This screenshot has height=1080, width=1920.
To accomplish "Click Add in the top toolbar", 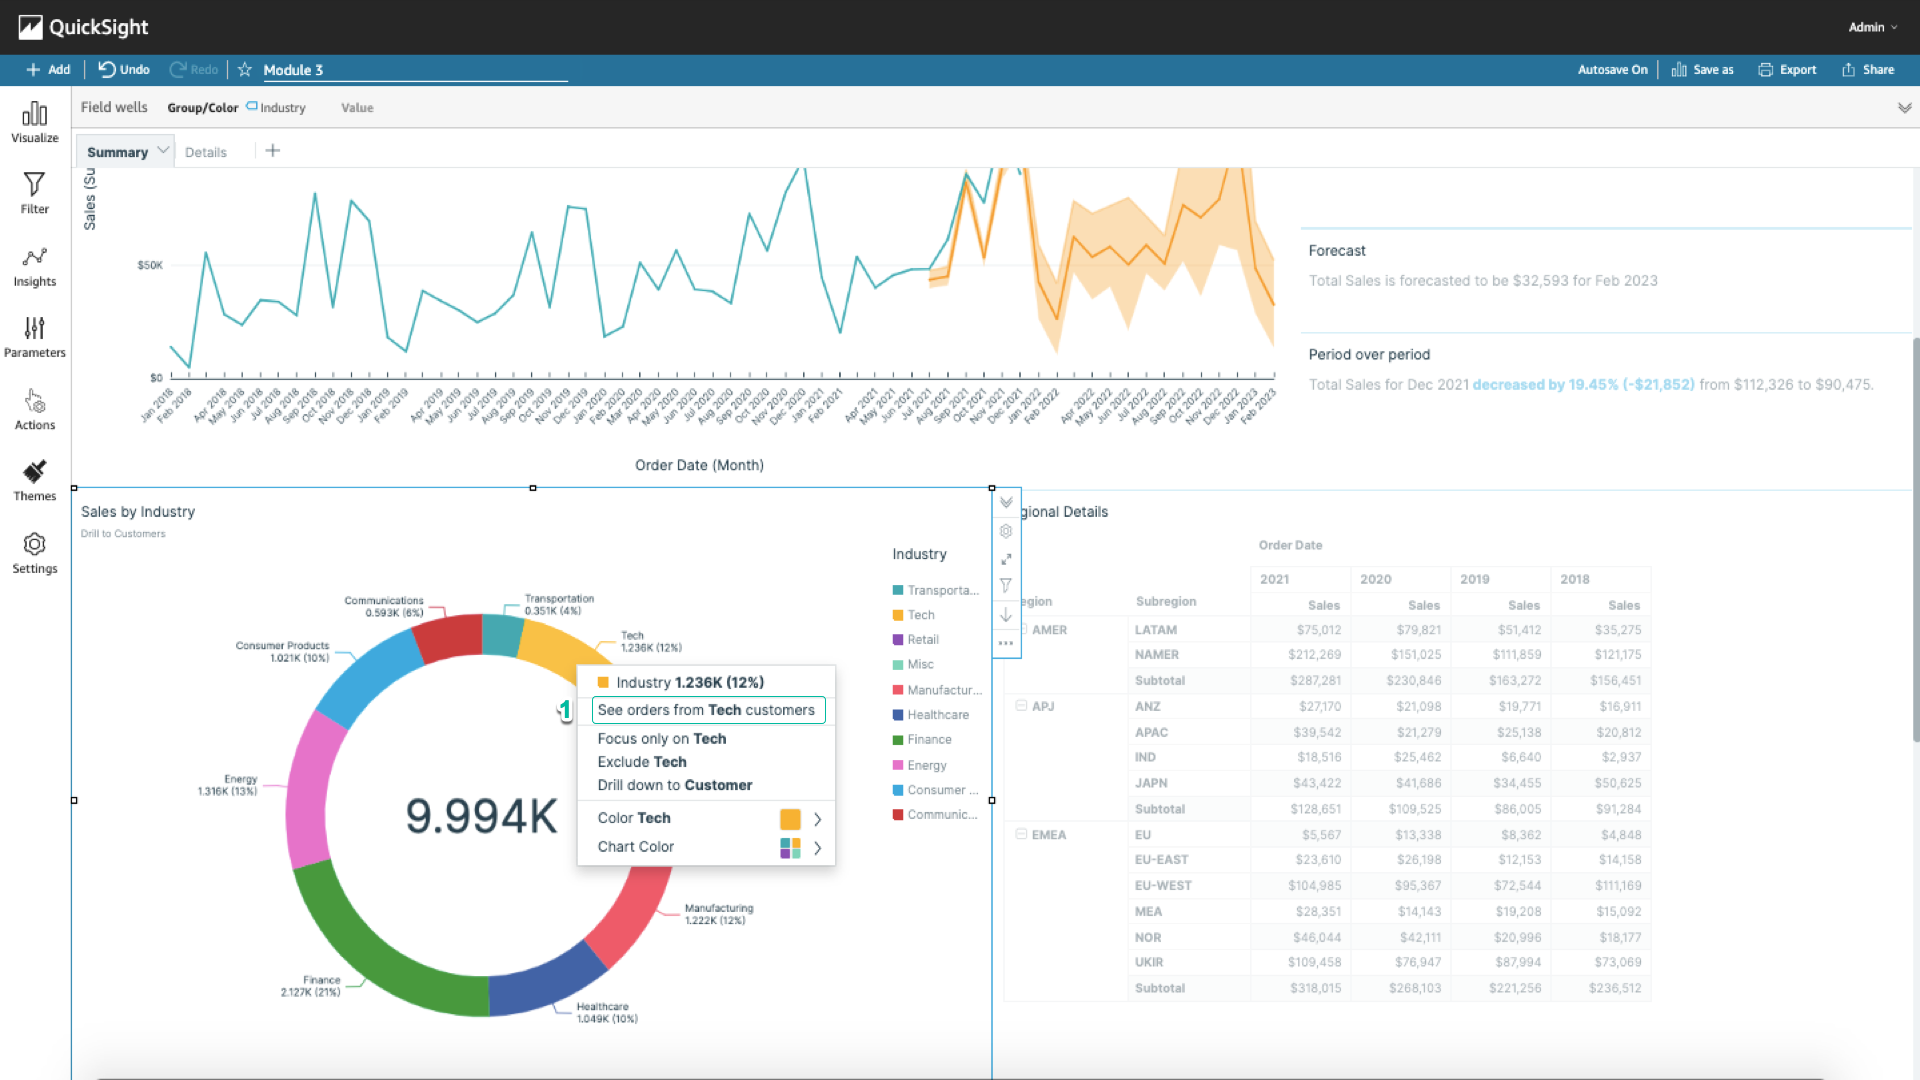I will click(48, 70).
